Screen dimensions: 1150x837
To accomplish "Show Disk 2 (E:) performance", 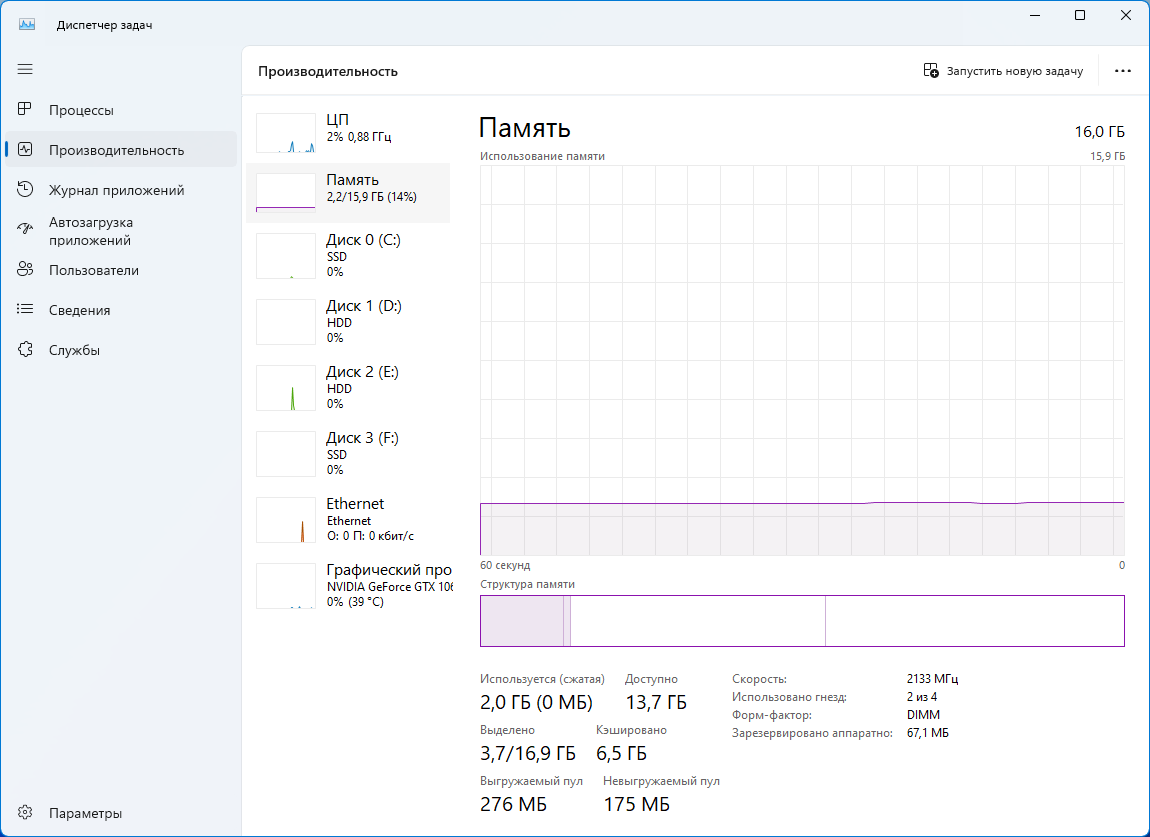I will click(x=348, y=387).
